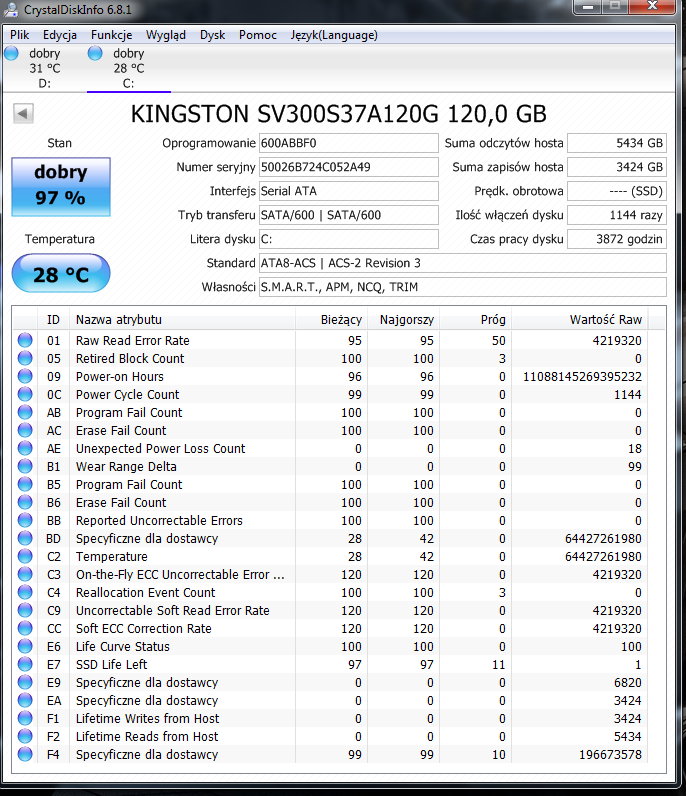
Task: Switch to disk C: tab
Action: click(x=129, y=68)
